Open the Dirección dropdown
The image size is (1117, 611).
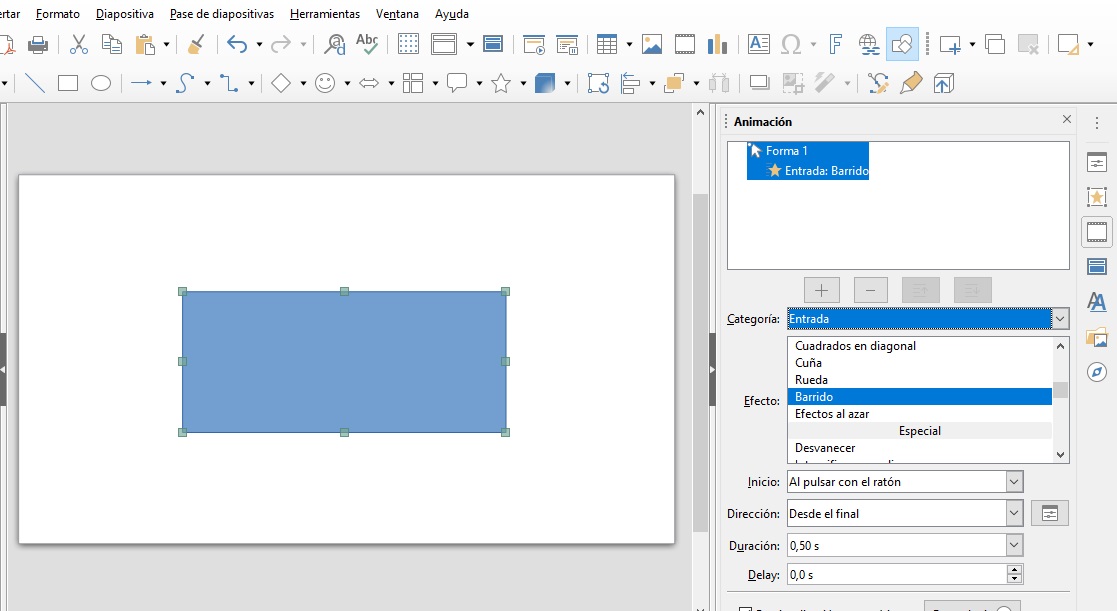click(x=1014, y=513)
